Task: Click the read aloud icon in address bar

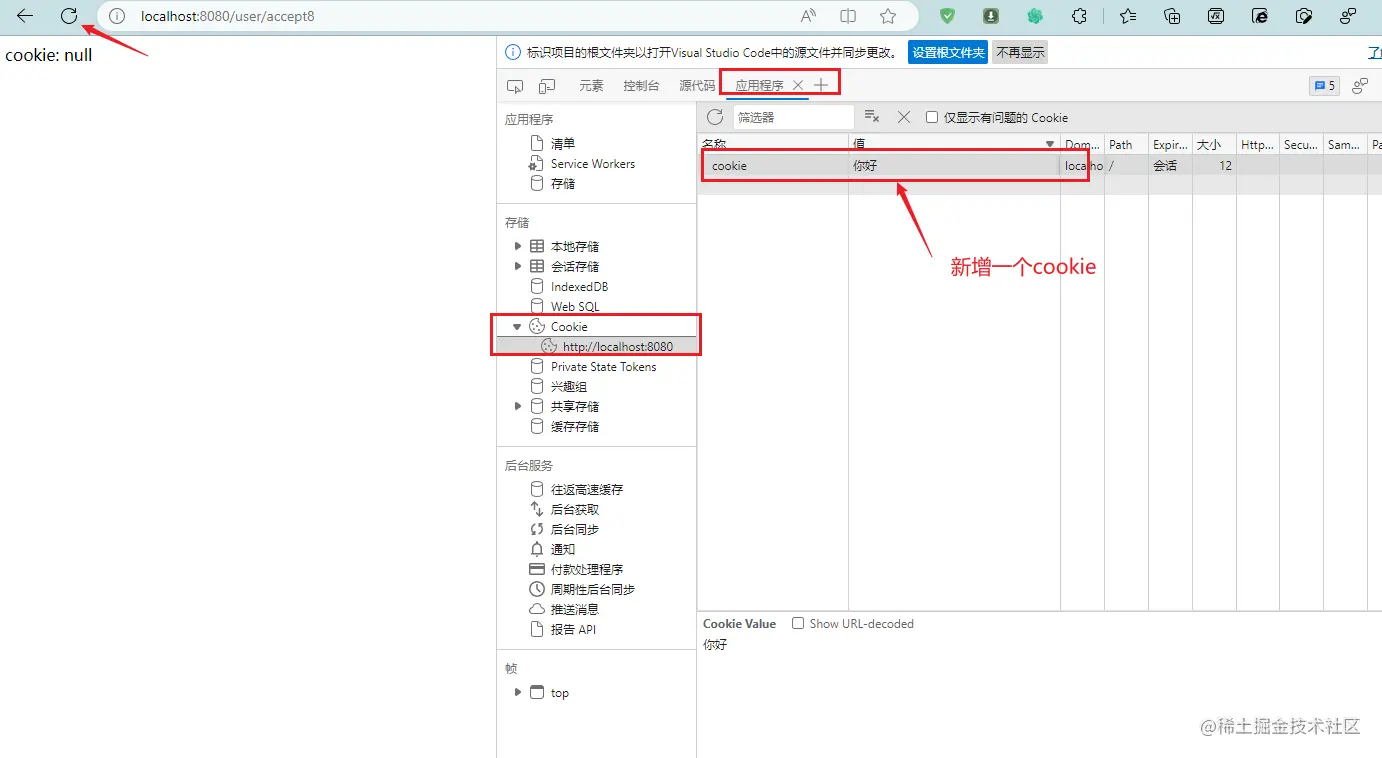Action: point(808,16)
